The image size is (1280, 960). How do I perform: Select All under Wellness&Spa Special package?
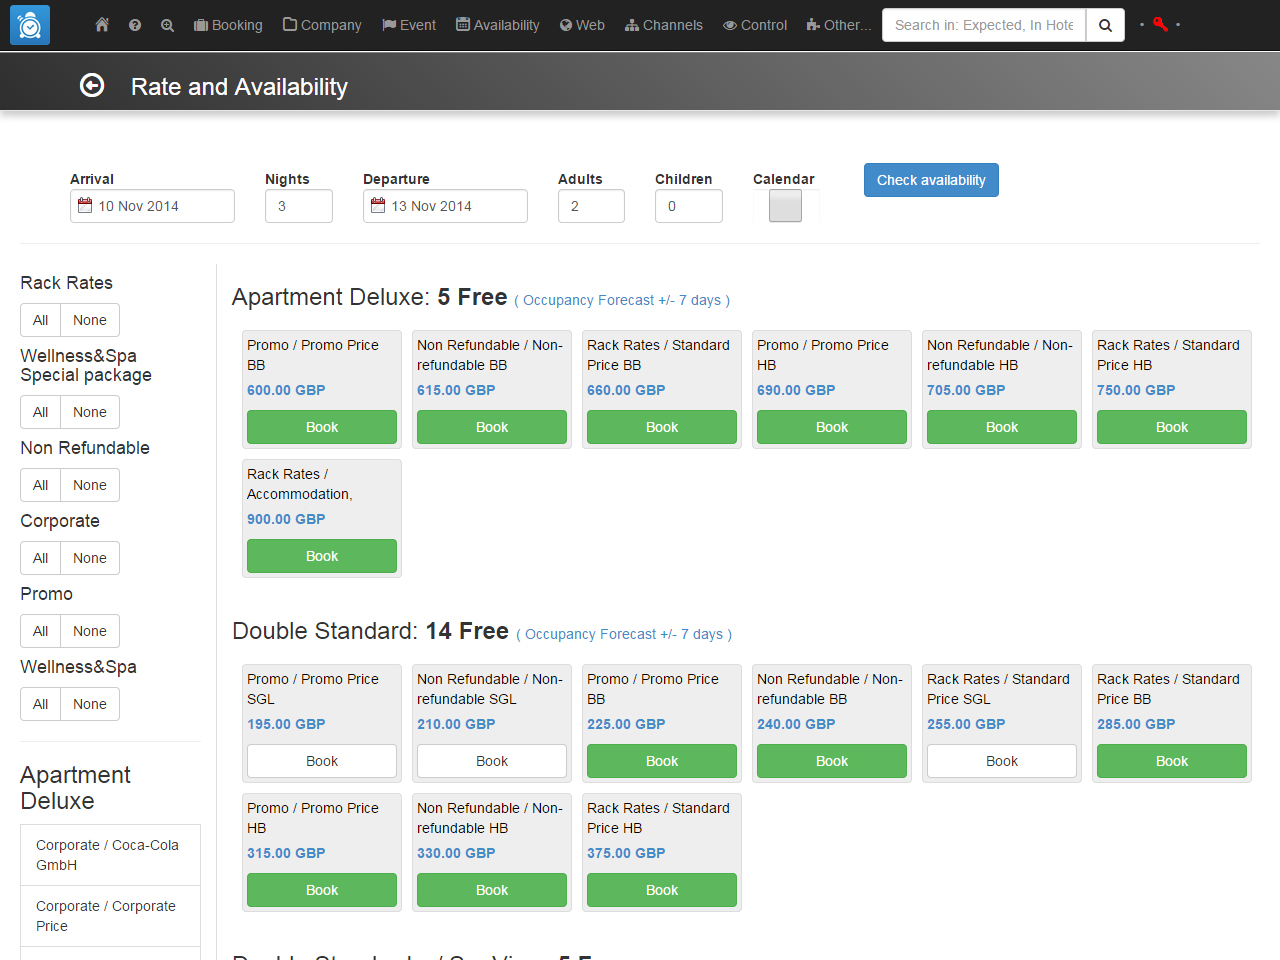click(x=40, y=411)
